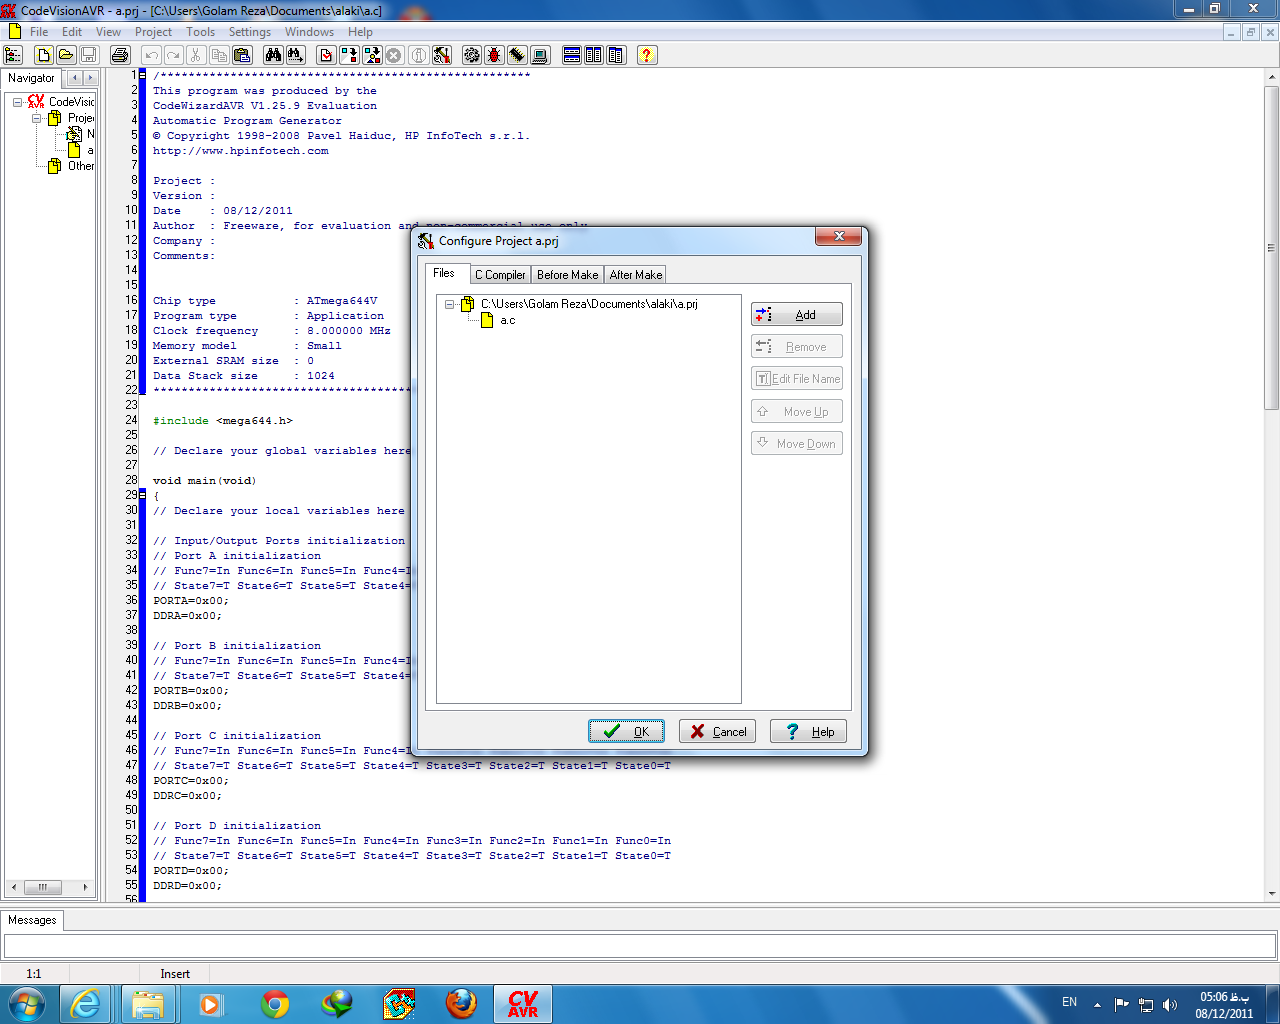
Task: Collapse the CodeVision root tree node
Action: point(18,102)
